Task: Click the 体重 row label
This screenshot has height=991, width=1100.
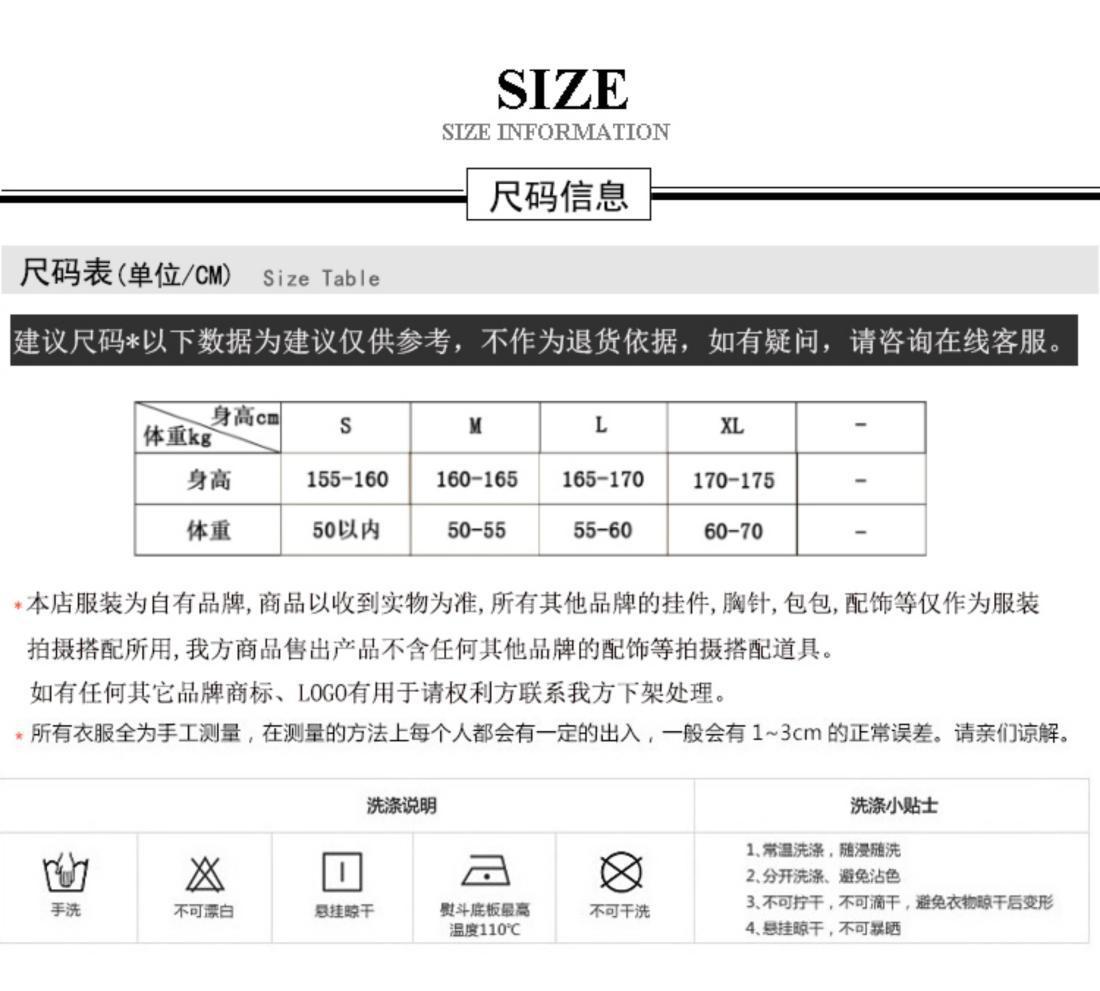Action: point(208,530)
